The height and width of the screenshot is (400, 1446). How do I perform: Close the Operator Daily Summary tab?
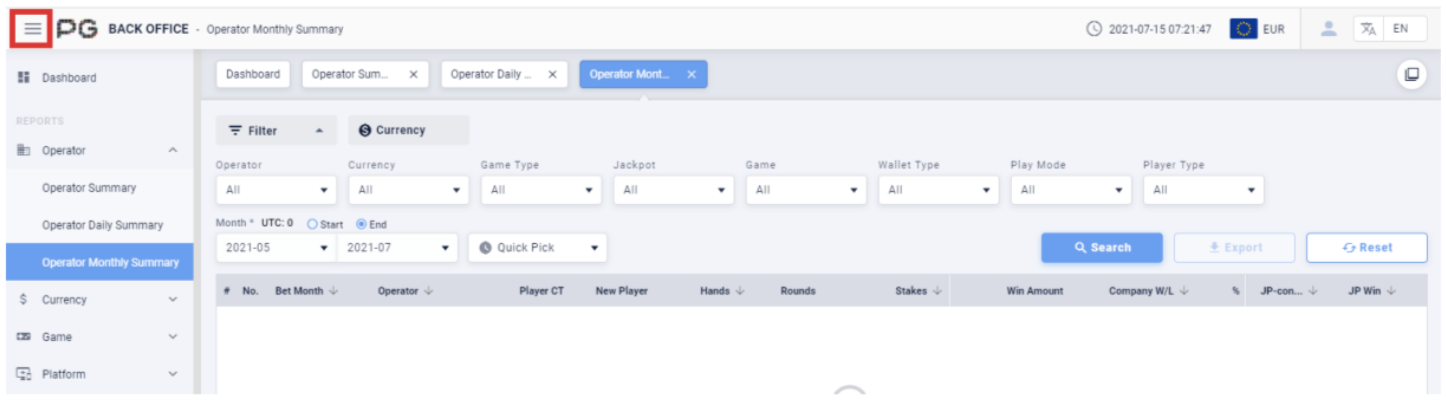pyautogui.click(x=552, y=75)
